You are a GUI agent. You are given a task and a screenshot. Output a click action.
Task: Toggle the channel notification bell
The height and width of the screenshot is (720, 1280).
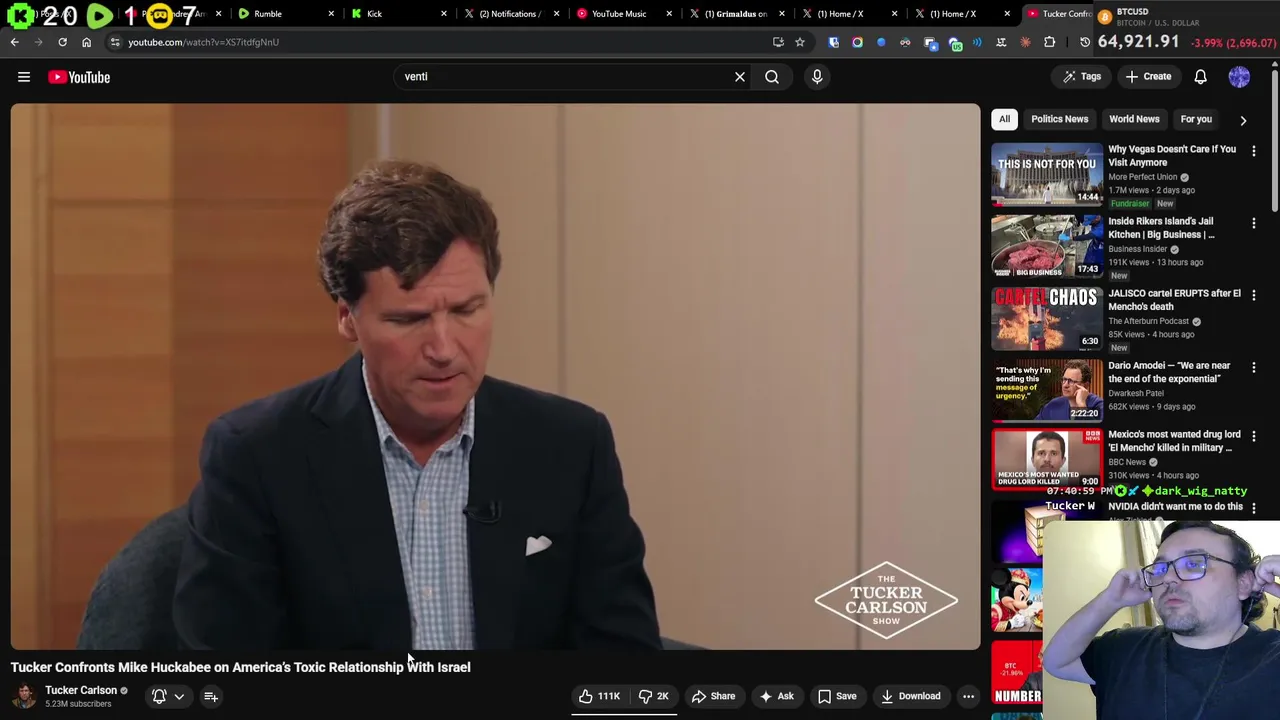click(159, 696)
